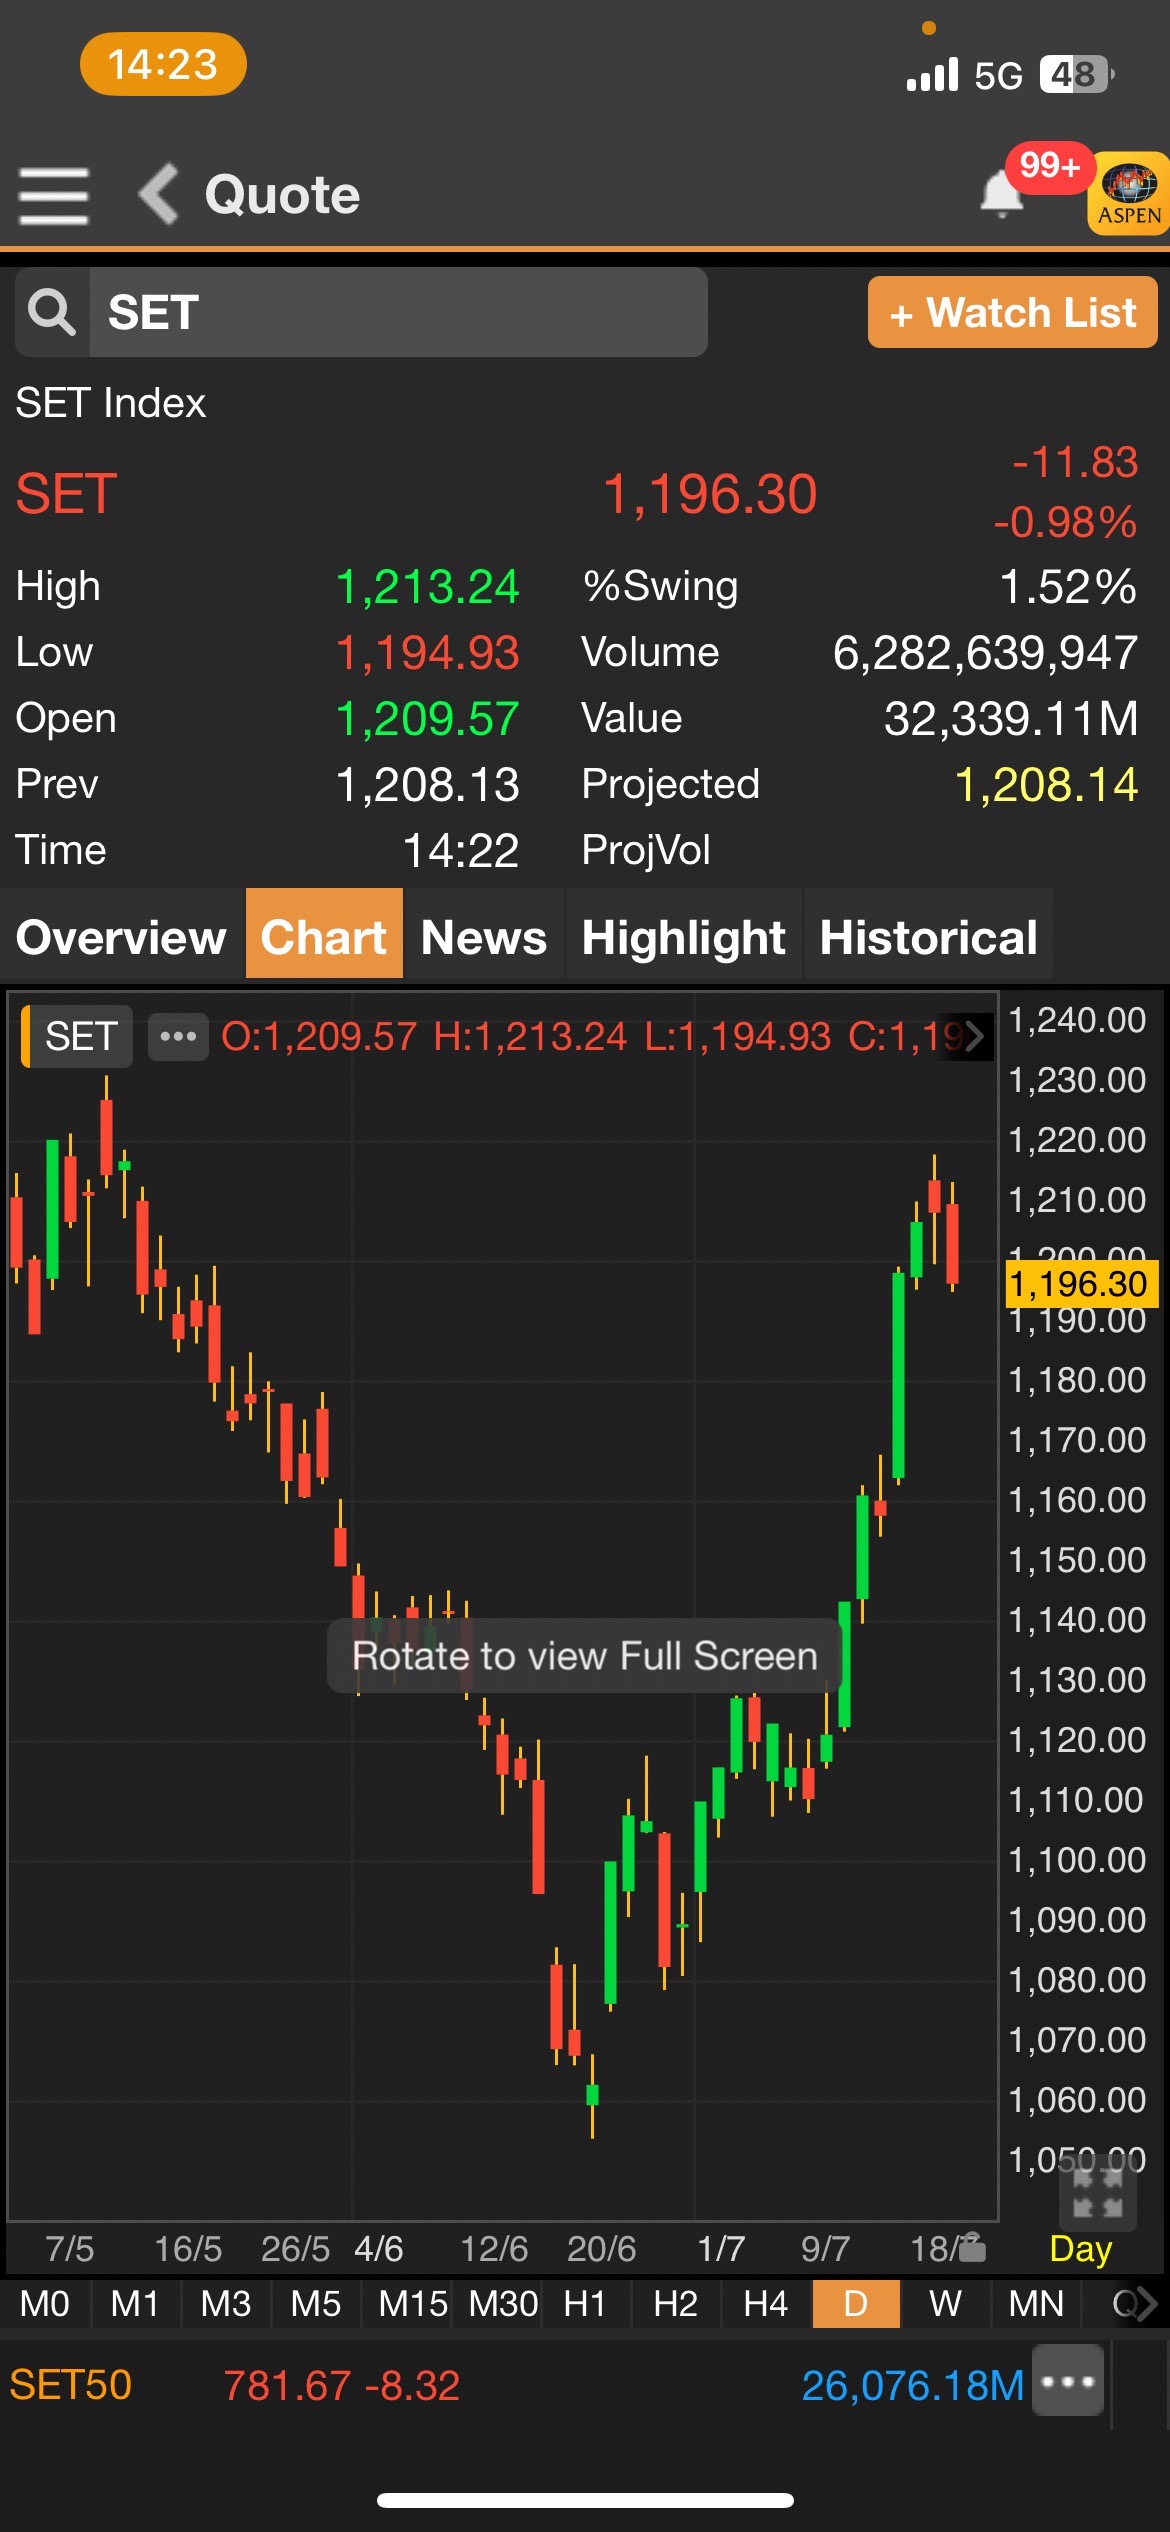Tap the Aspen logo icon
Viewport: 1170px width, 2532px height.
[x=1128, y=193]
